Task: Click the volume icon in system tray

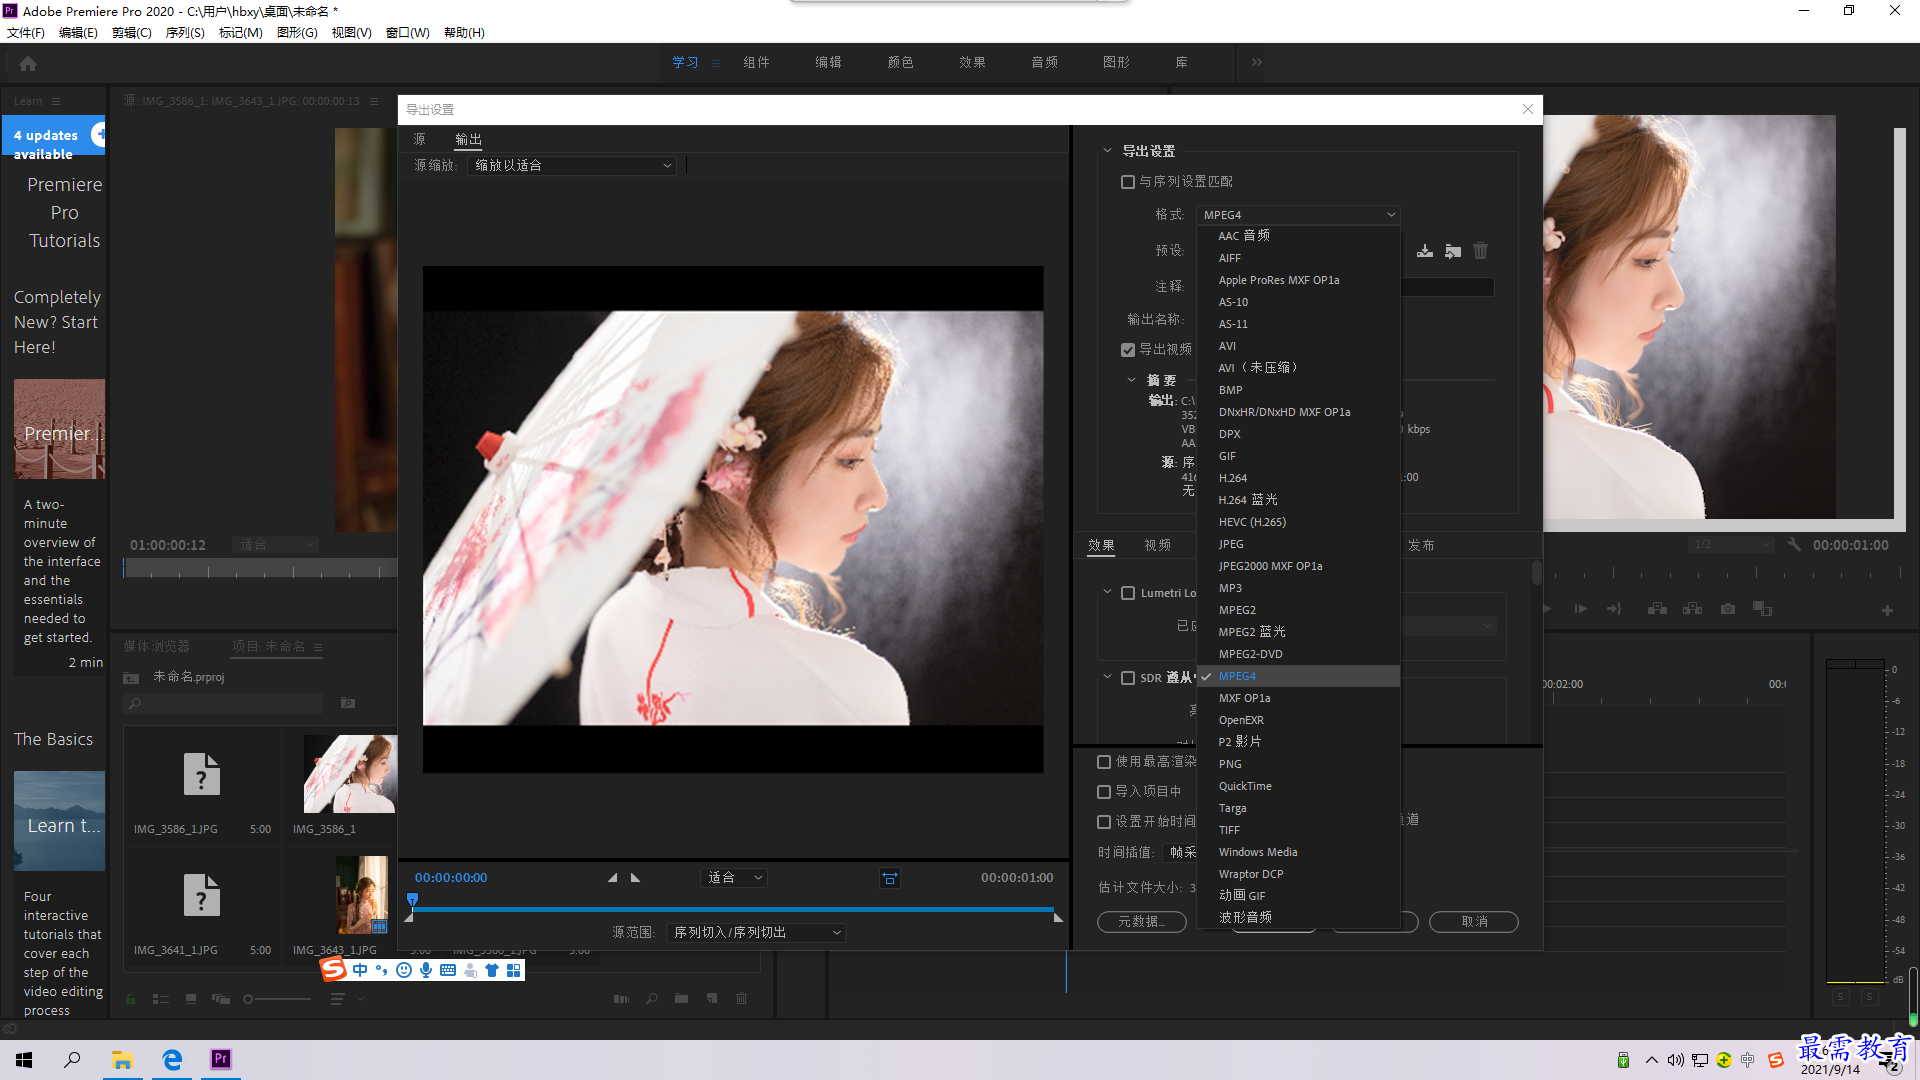Action: coord(1675,1060)
